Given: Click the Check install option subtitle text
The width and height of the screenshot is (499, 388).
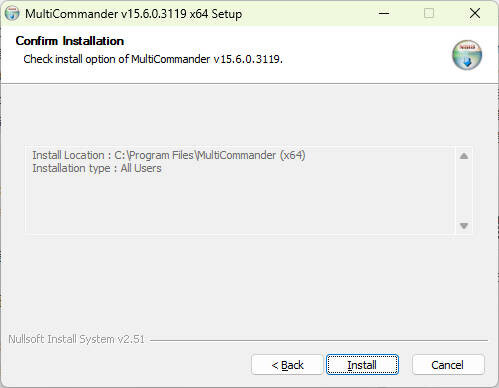Looking at the screenshot, I should pos(153,59).
